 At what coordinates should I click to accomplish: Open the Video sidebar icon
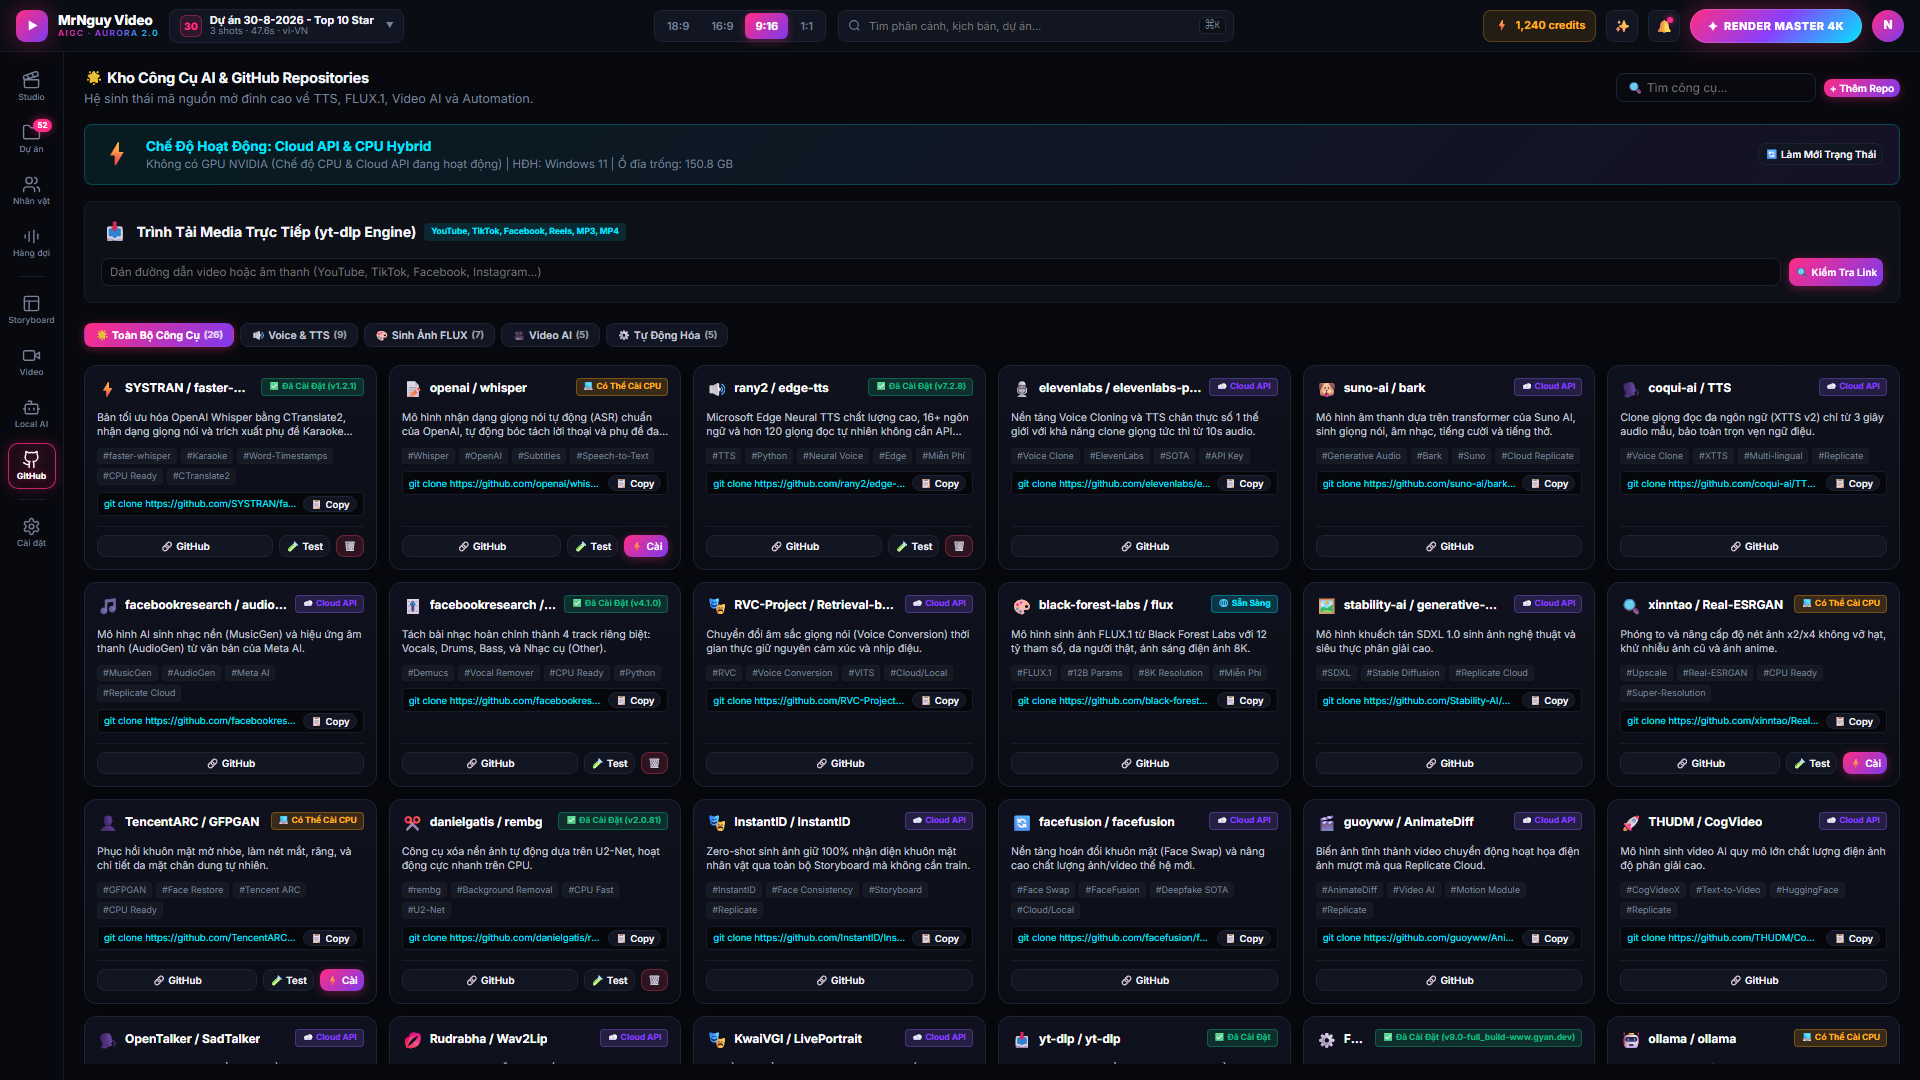[31, 361]
